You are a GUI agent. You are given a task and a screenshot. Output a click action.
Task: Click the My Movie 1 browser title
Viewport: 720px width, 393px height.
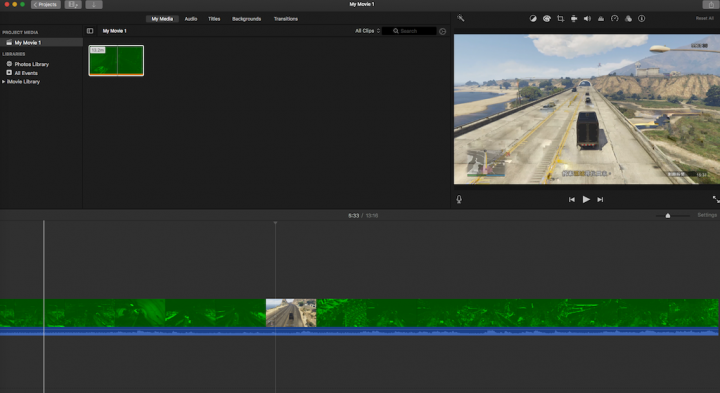click(114, 31)
